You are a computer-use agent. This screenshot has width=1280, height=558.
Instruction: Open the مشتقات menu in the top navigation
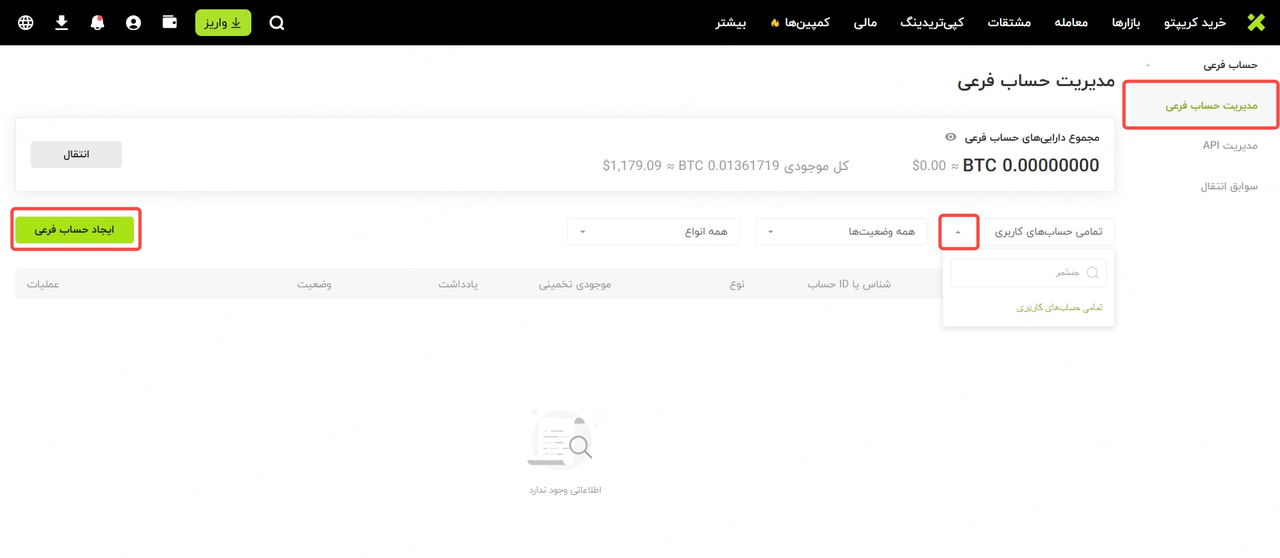(1009, 23)
